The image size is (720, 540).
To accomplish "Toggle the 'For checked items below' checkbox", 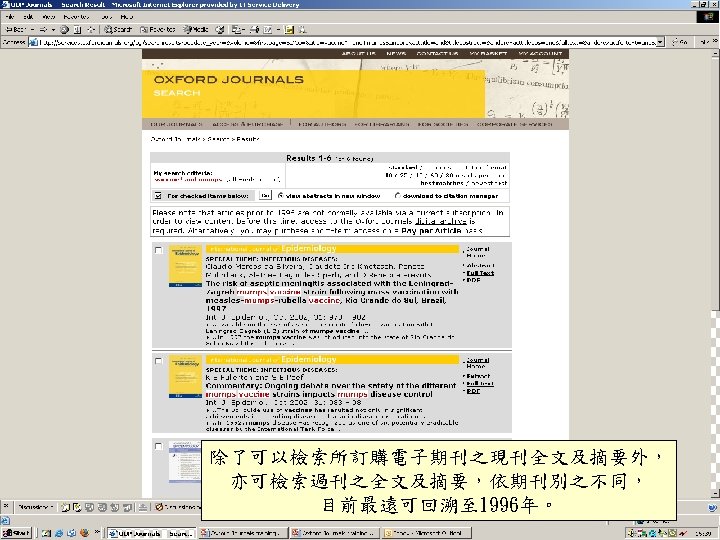I will 158,196.
